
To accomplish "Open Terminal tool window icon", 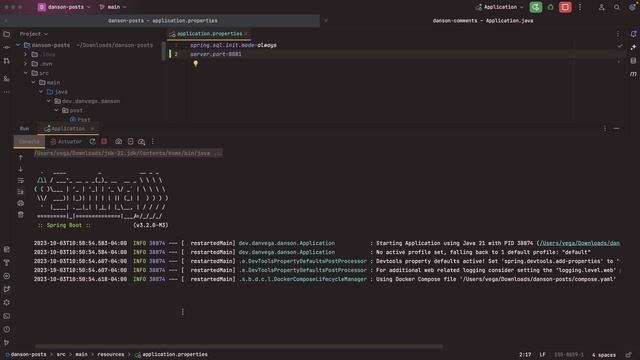I will (x=7, y=316).
